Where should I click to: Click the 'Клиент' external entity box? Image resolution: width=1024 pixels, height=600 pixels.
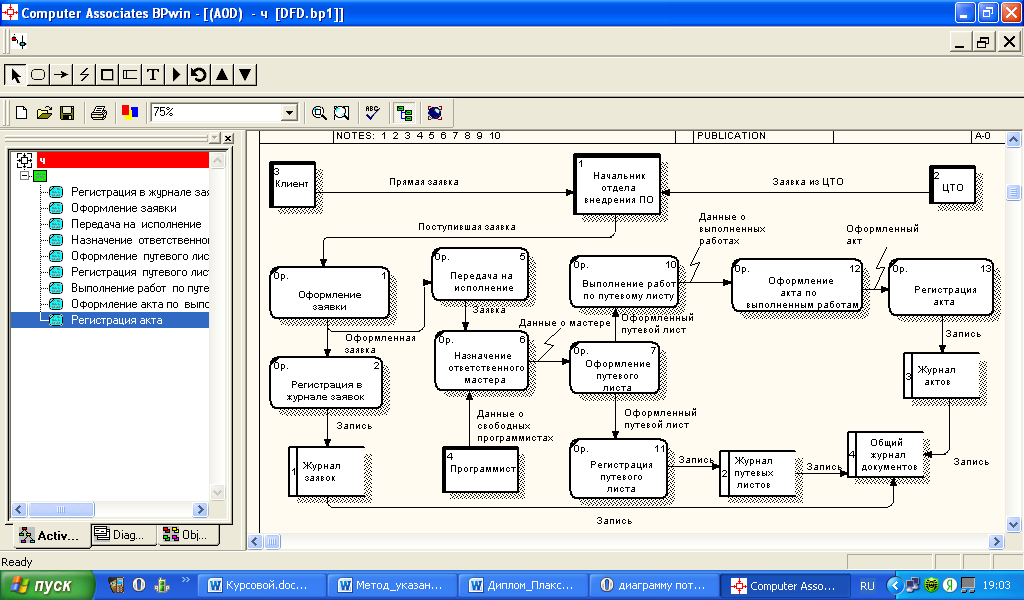click(x=293, y=185)
